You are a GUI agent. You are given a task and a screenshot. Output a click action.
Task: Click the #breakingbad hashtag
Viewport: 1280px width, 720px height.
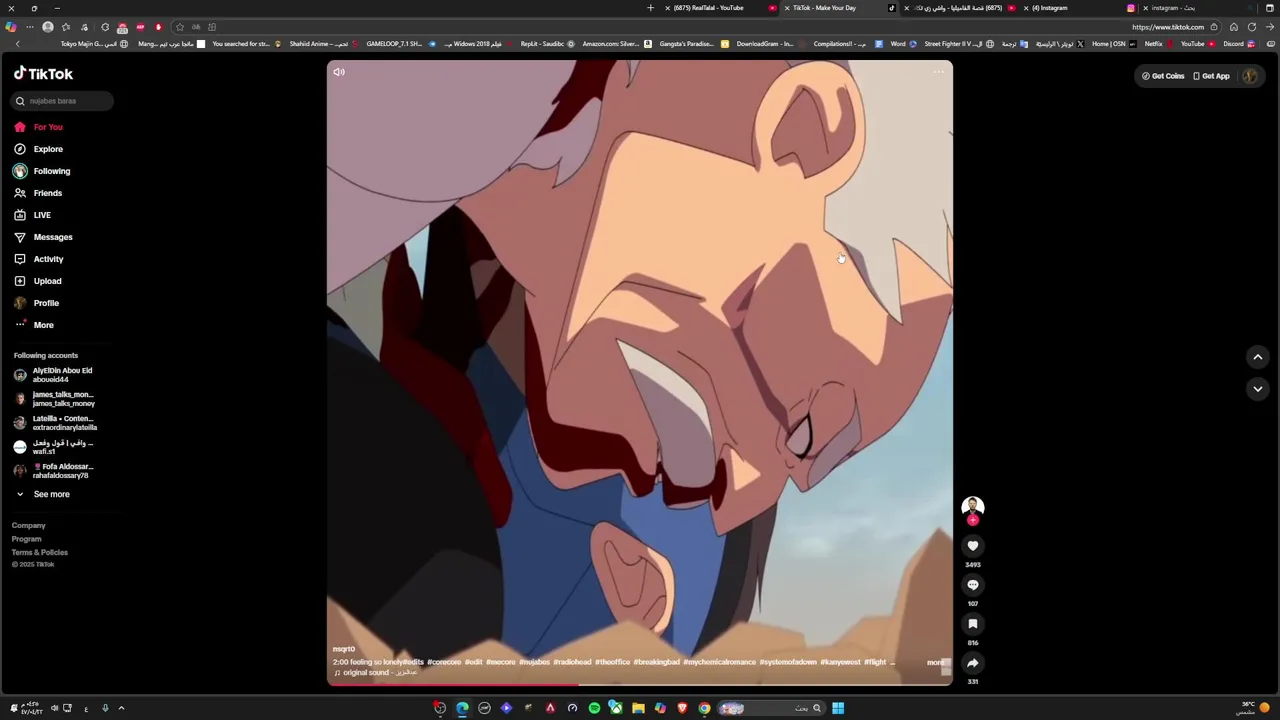point(657,662)
